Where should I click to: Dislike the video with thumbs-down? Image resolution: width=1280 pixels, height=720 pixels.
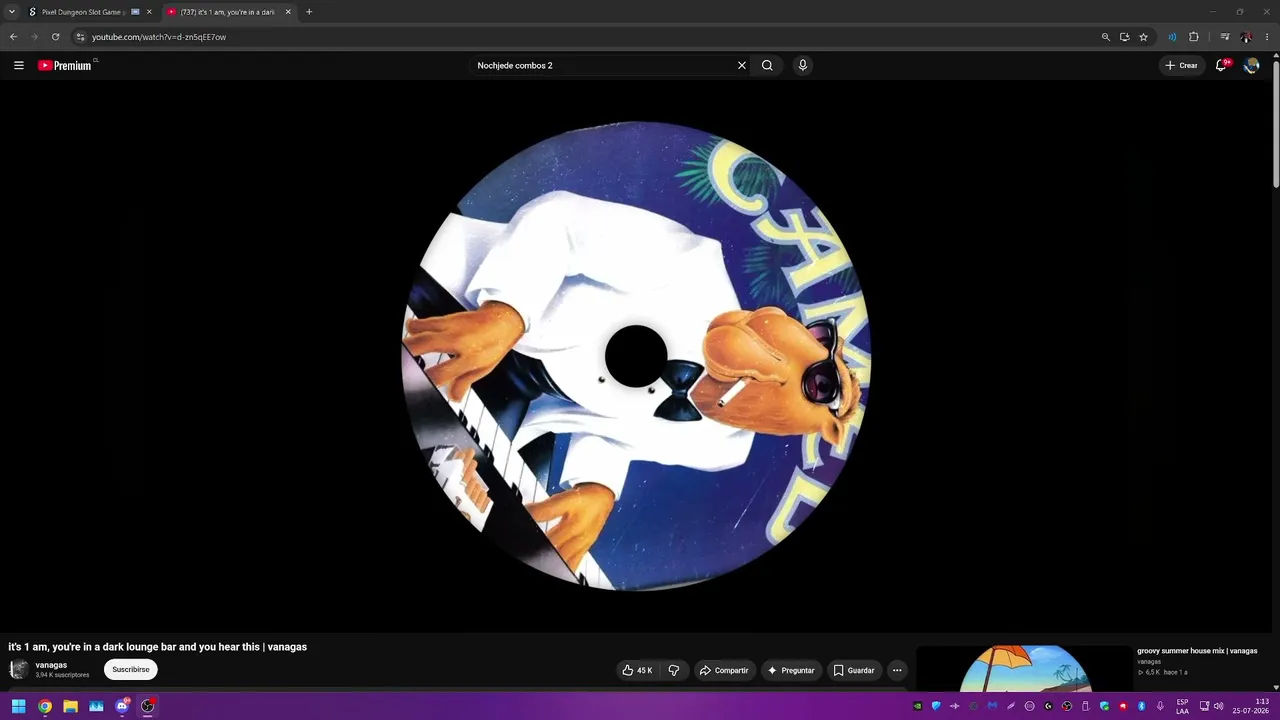pyautogui.click(x=674, y=670)
